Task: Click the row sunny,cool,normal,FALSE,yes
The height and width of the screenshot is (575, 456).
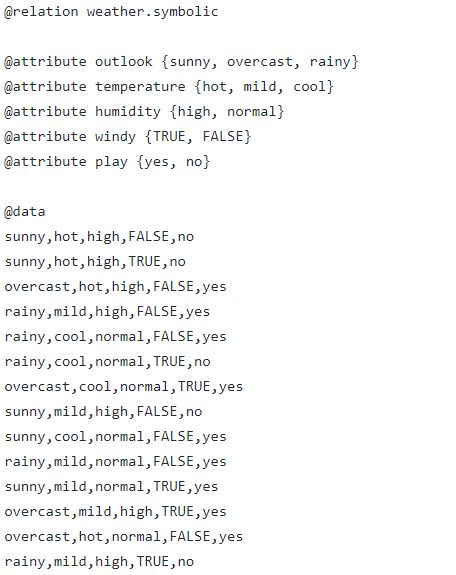Action: [x=116, y=437]
